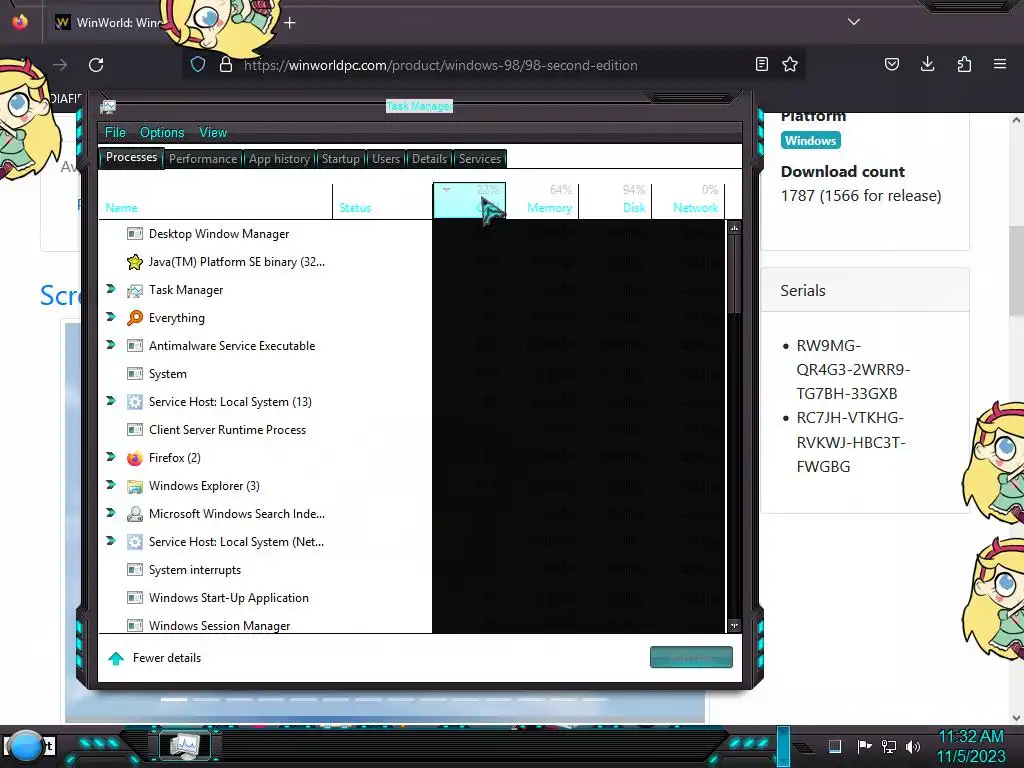Click the Start orb on taskbar
The image size is (1024, 768).
point(26,747)
